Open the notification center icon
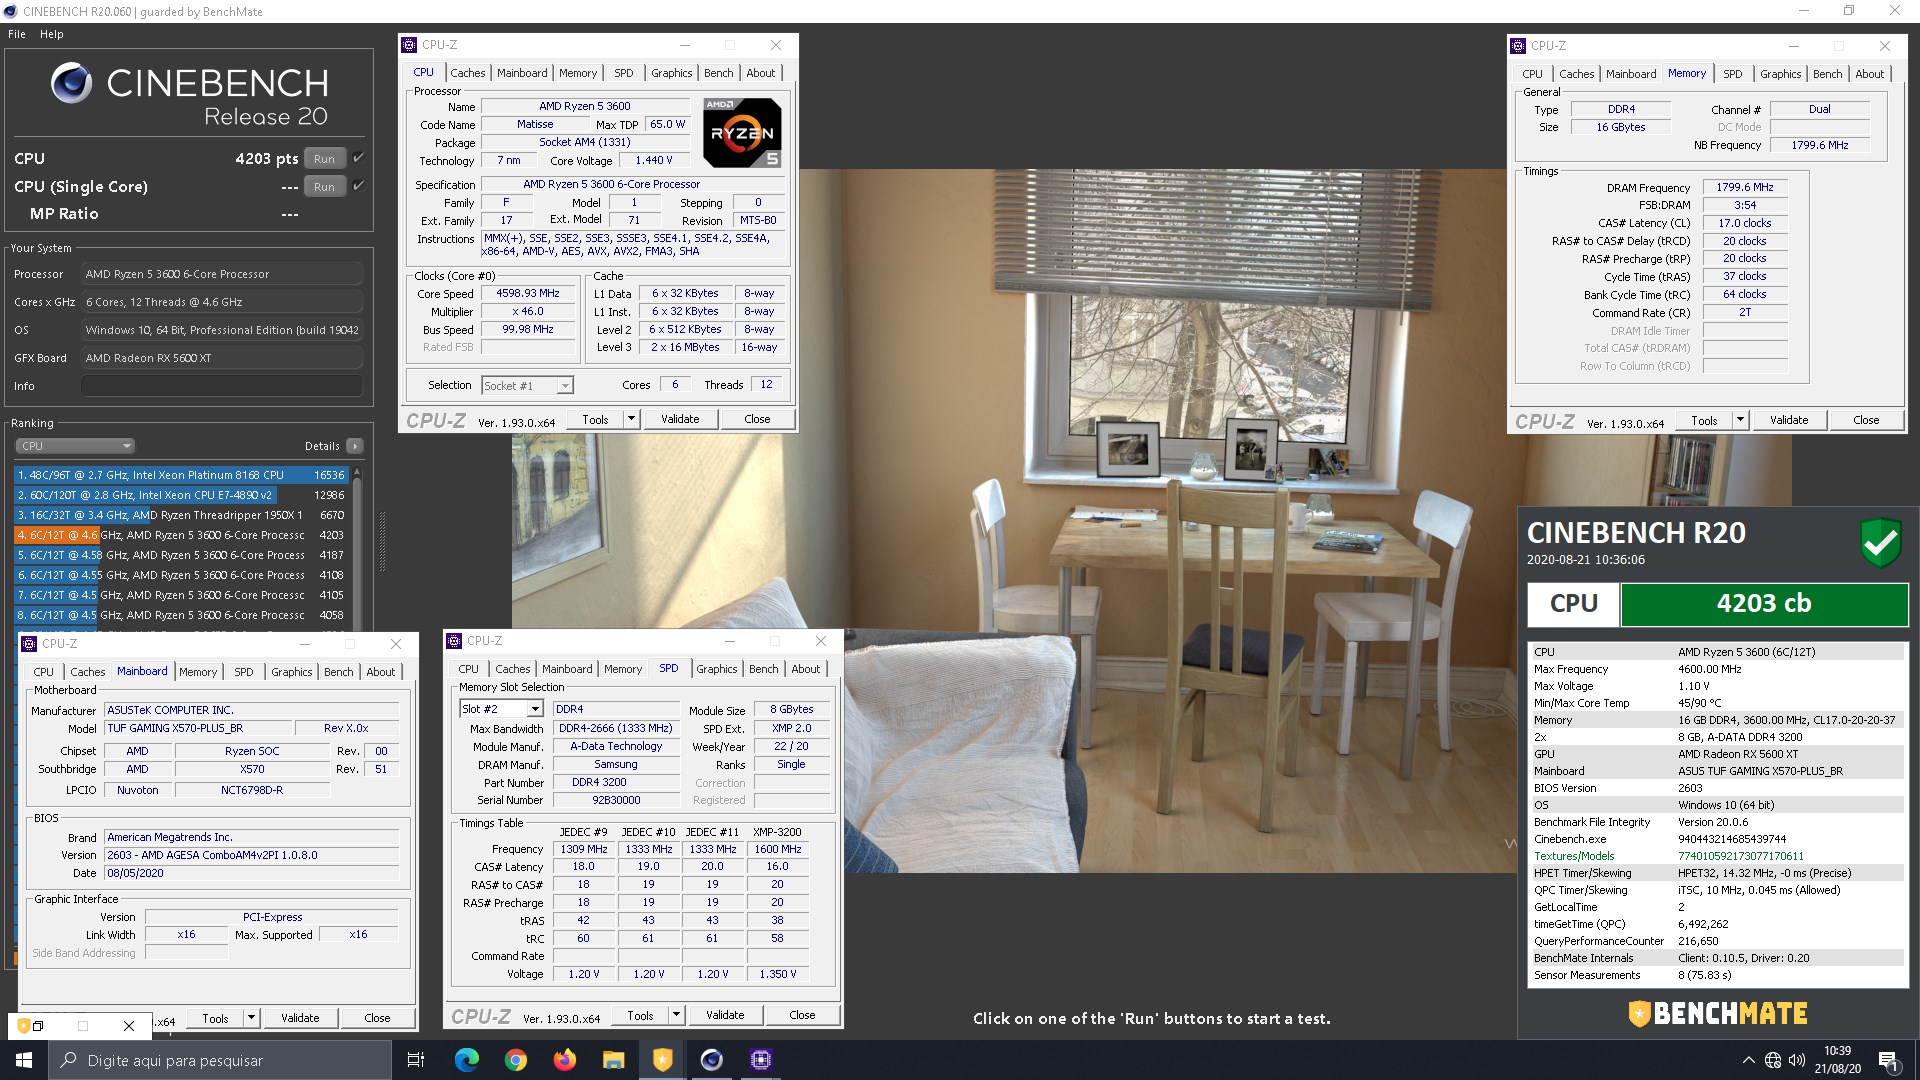Viewport: 1920px width, 1080px height. (1889, 1060)
